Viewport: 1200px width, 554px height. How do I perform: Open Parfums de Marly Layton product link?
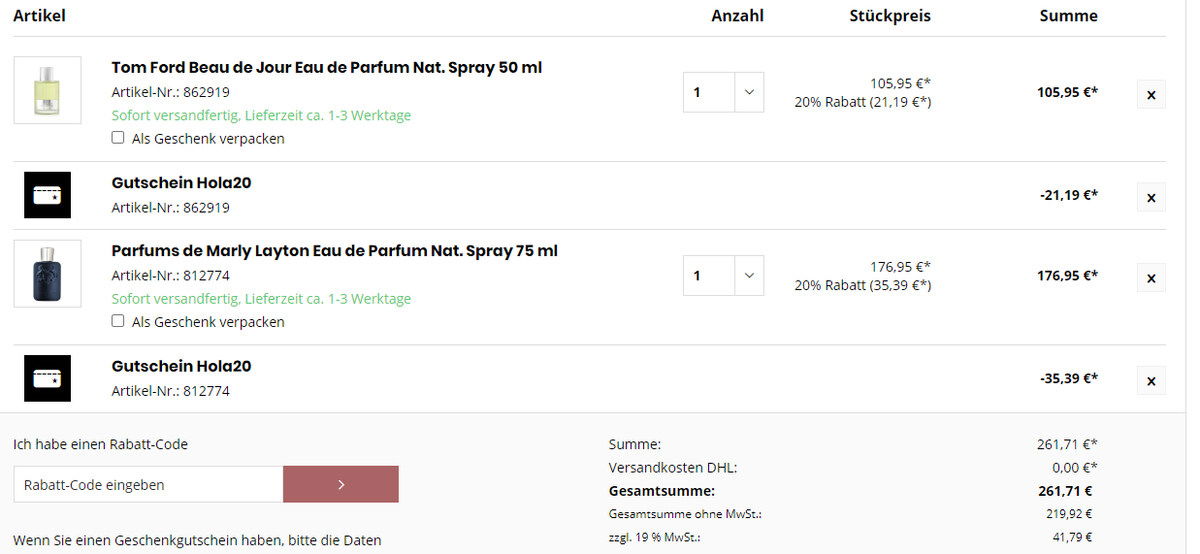coord(335,251)
